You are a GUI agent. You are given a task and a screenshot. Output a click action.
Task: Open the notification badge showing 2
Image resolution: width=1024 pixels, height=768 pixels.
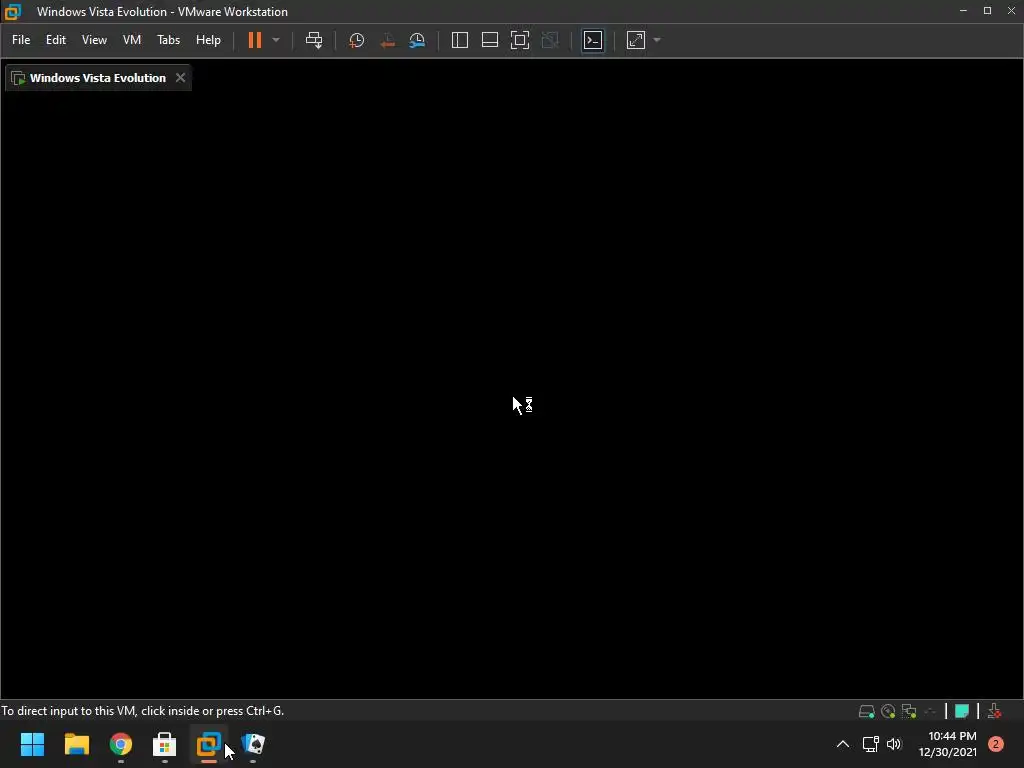[x=996, y=744]
